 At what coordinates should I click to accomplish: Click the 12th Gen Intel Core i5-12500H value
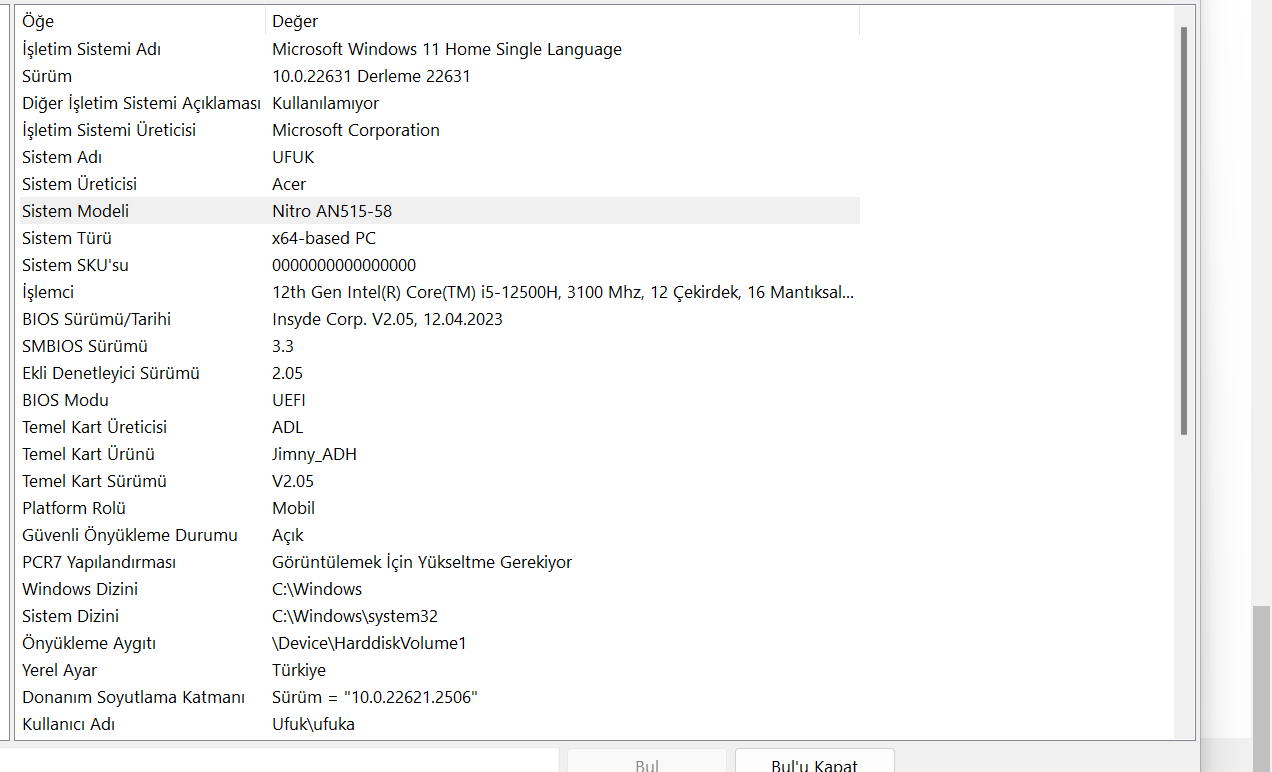563,292
